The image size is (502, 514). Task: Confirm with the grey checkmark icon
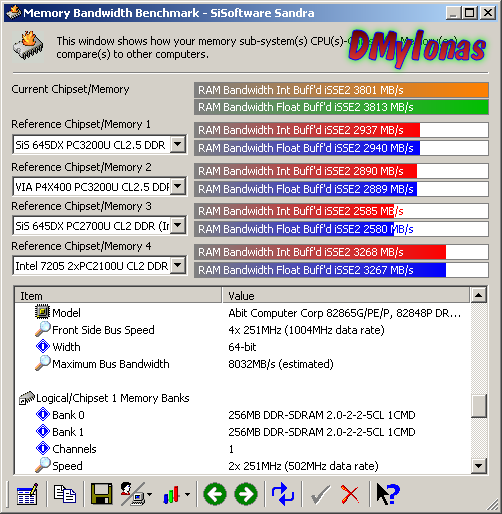coord(320,495)
